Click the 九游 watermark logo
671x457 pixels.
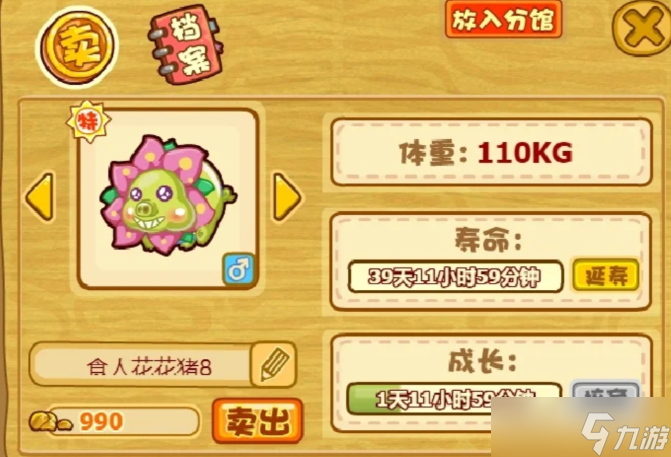coord(625,433)
